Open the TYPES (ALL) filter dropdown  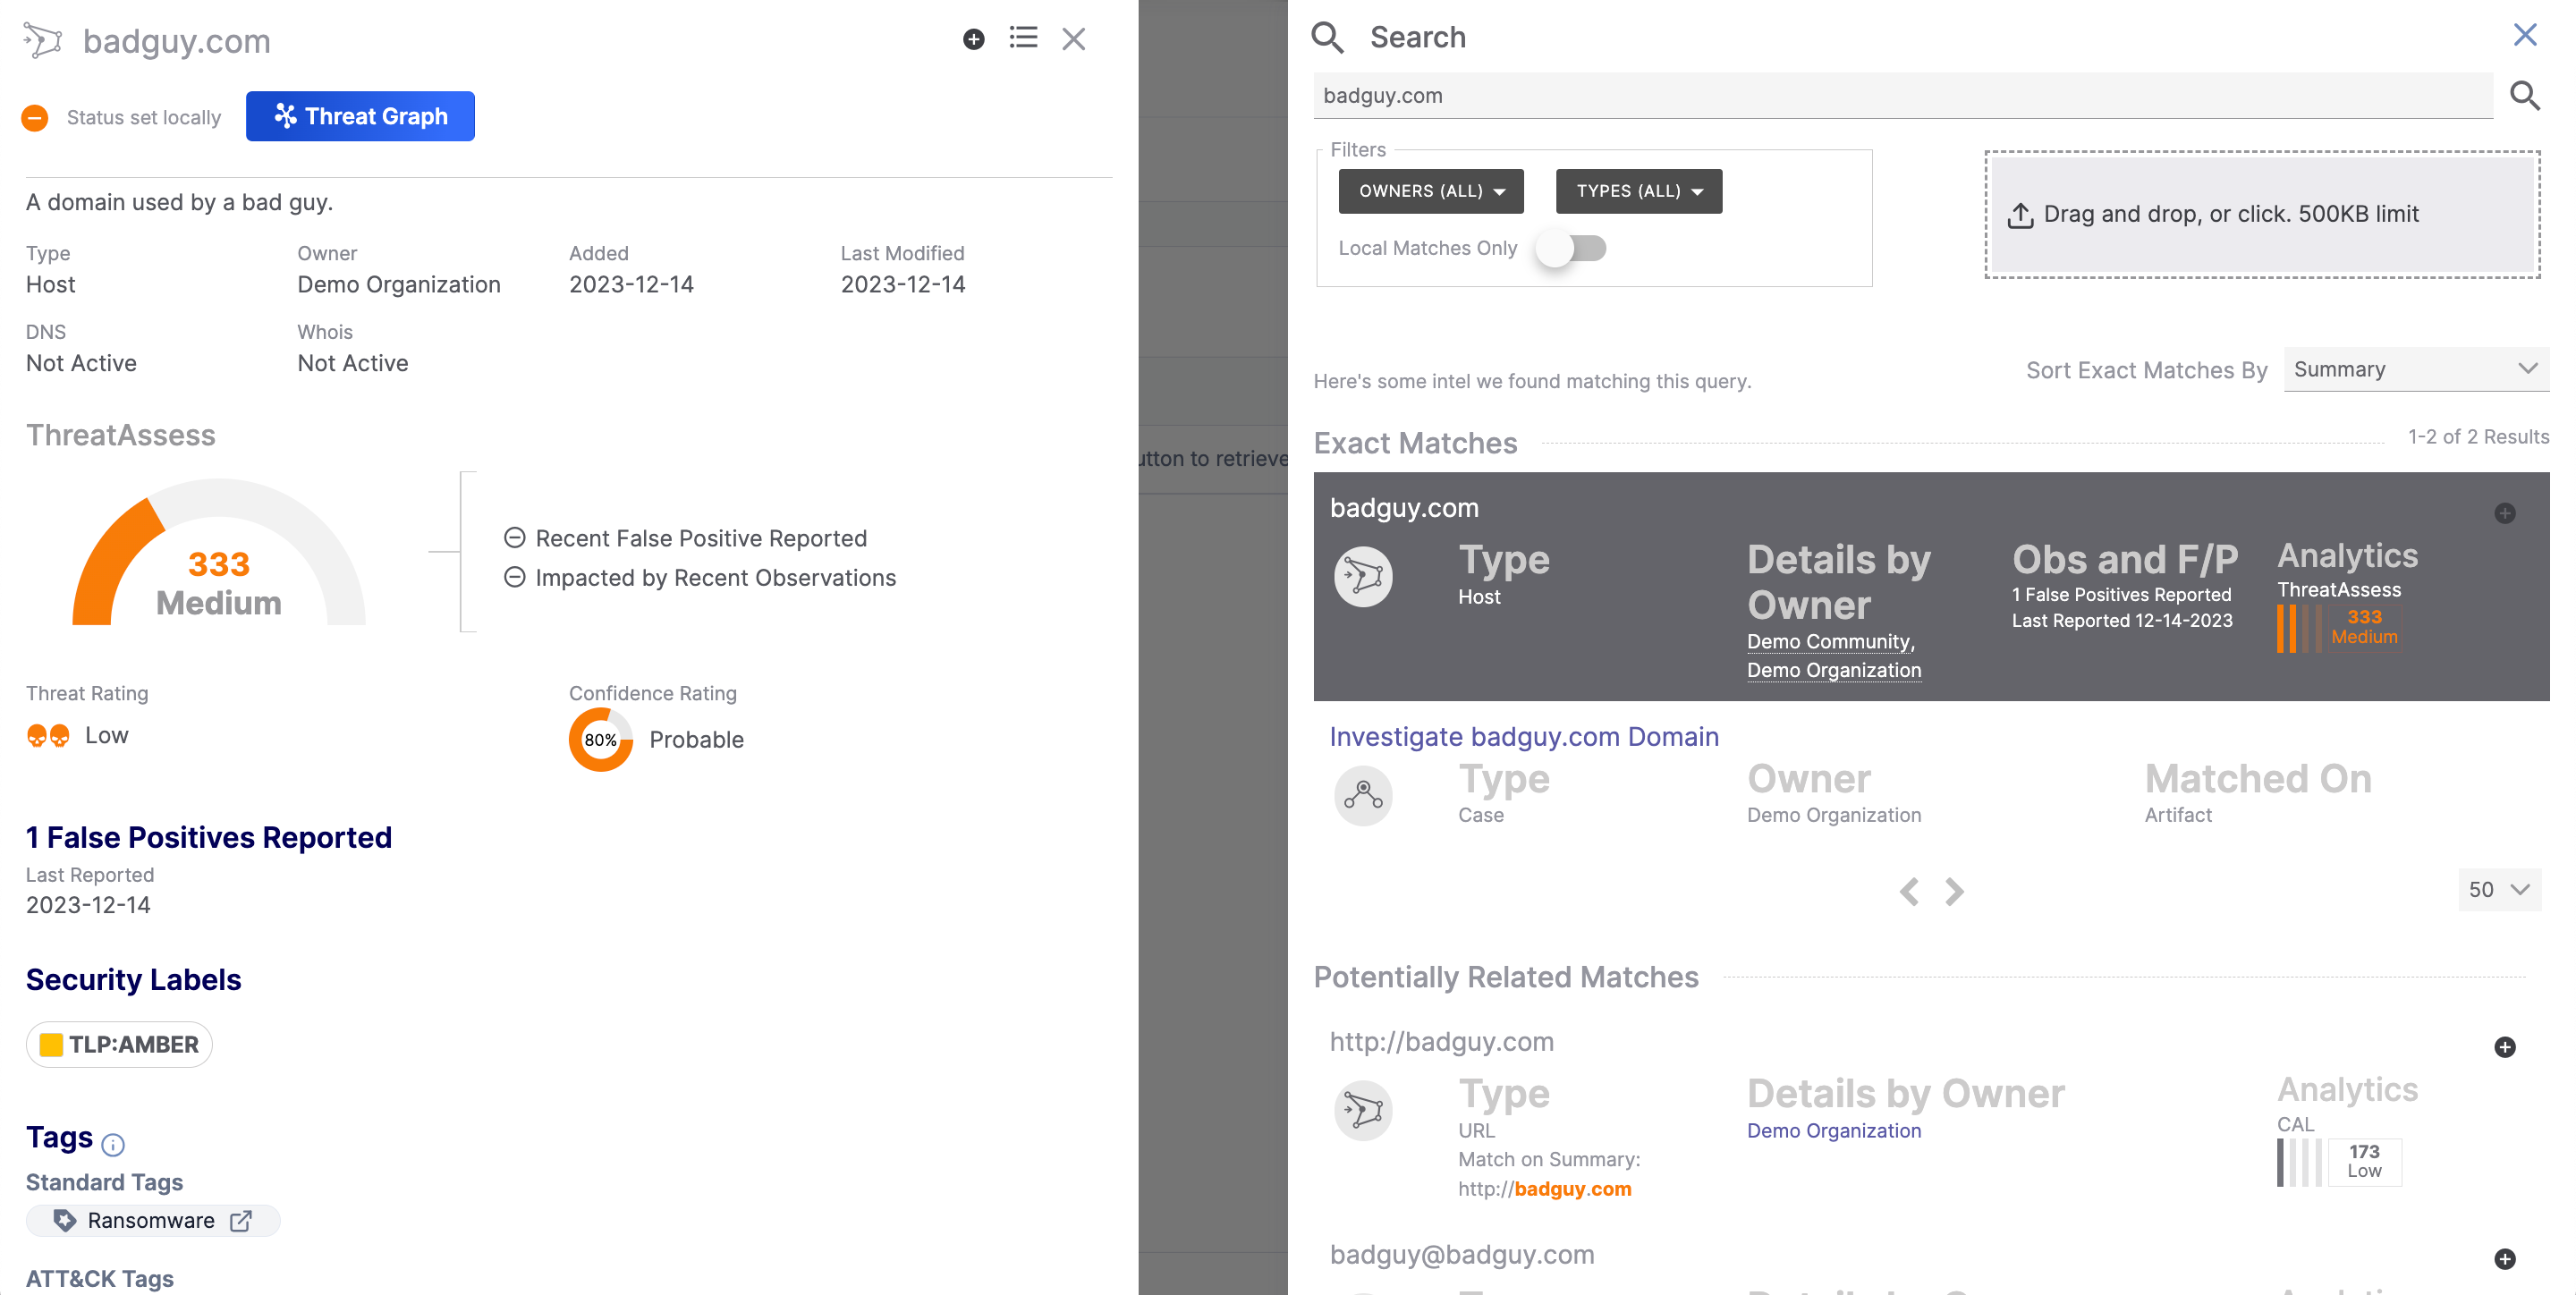1639,191
